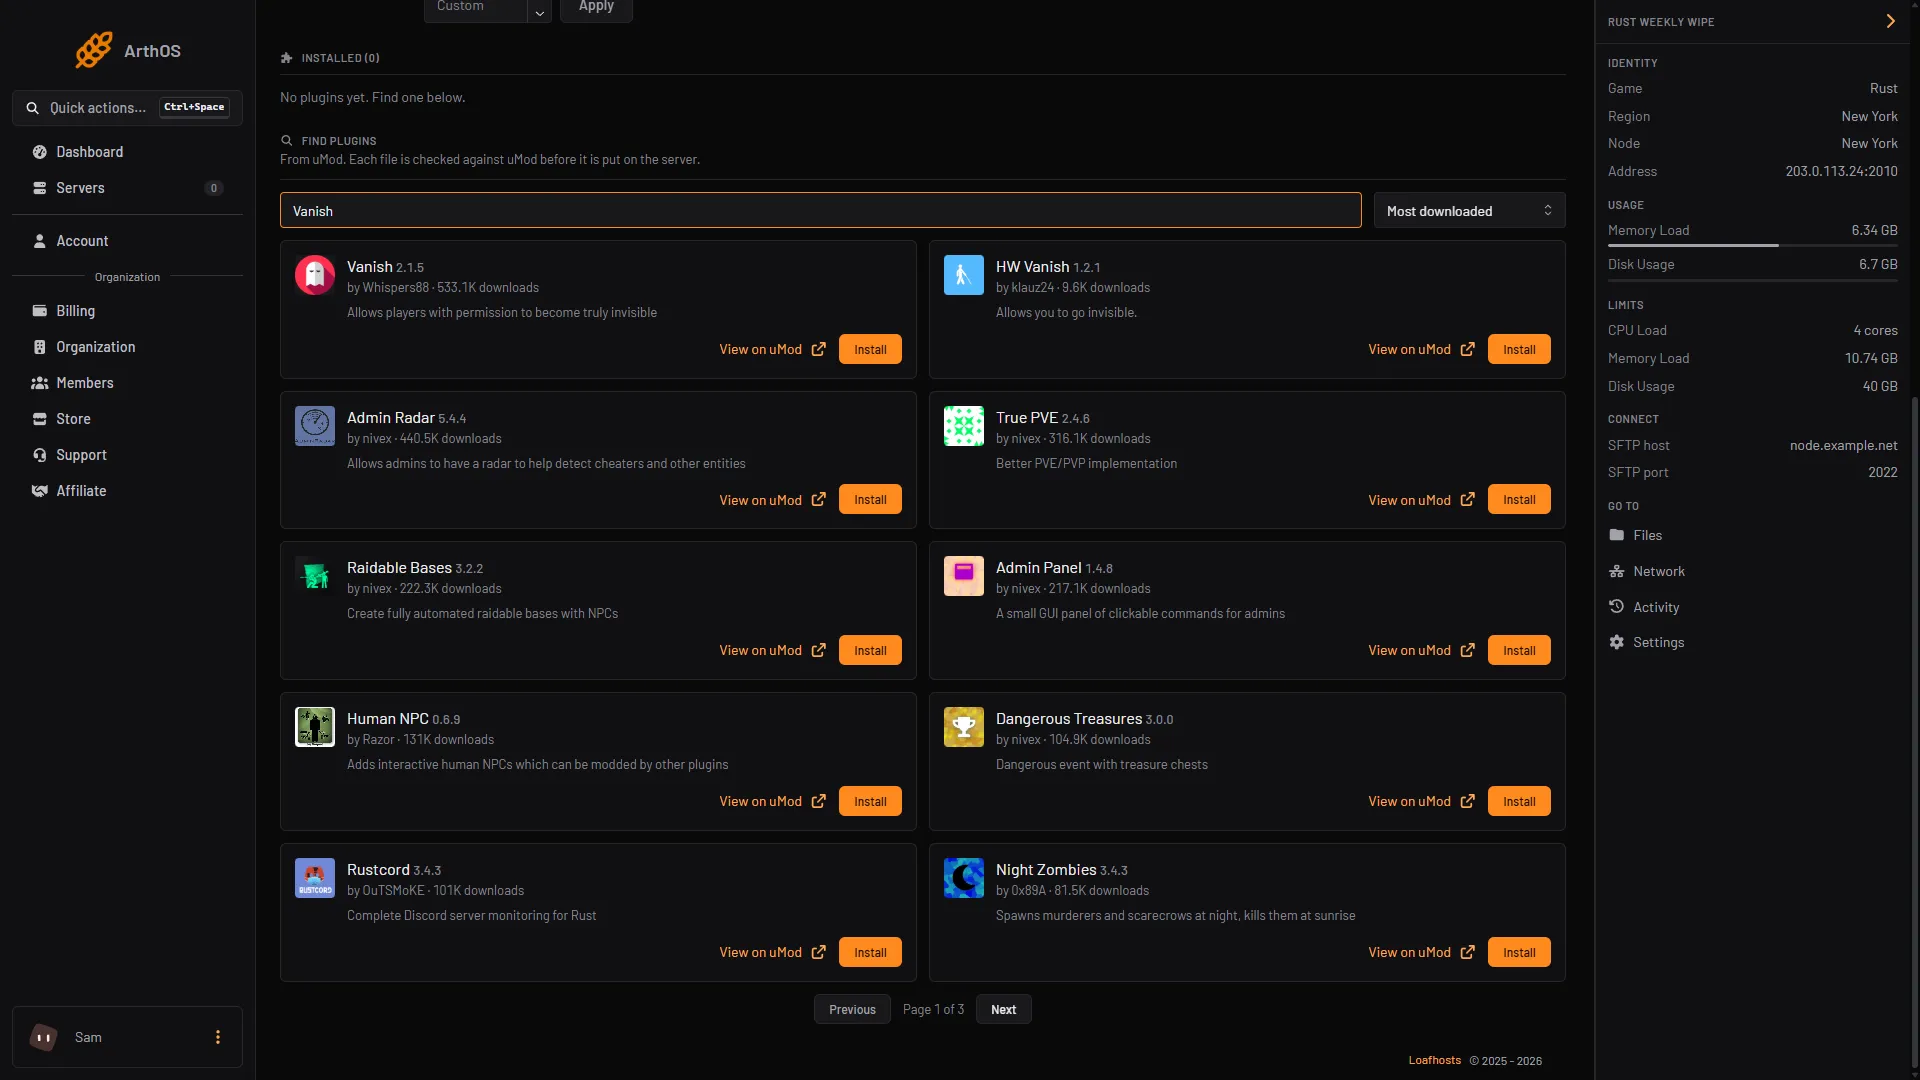Click the Store icon in sidebar

pyautogui.click(x=40, y=419)
